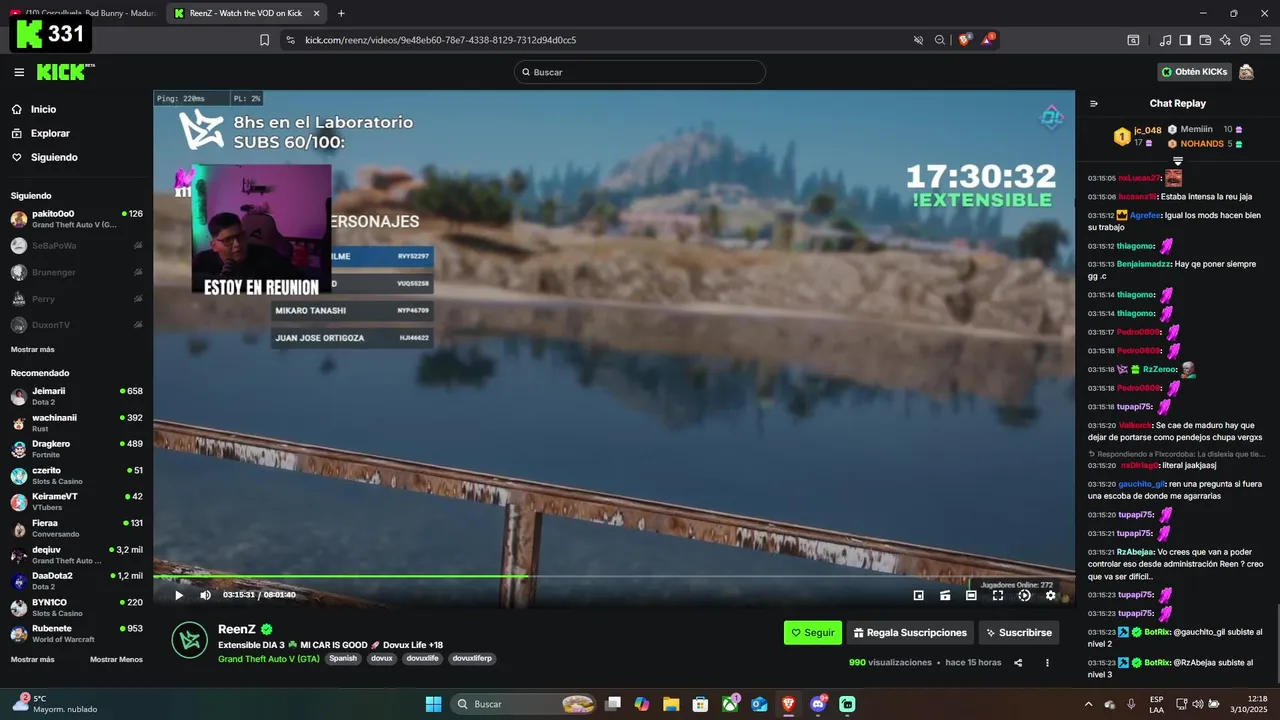Select the Spanish tag
This screenshot has width=1280, height=720.
(343, 658)
